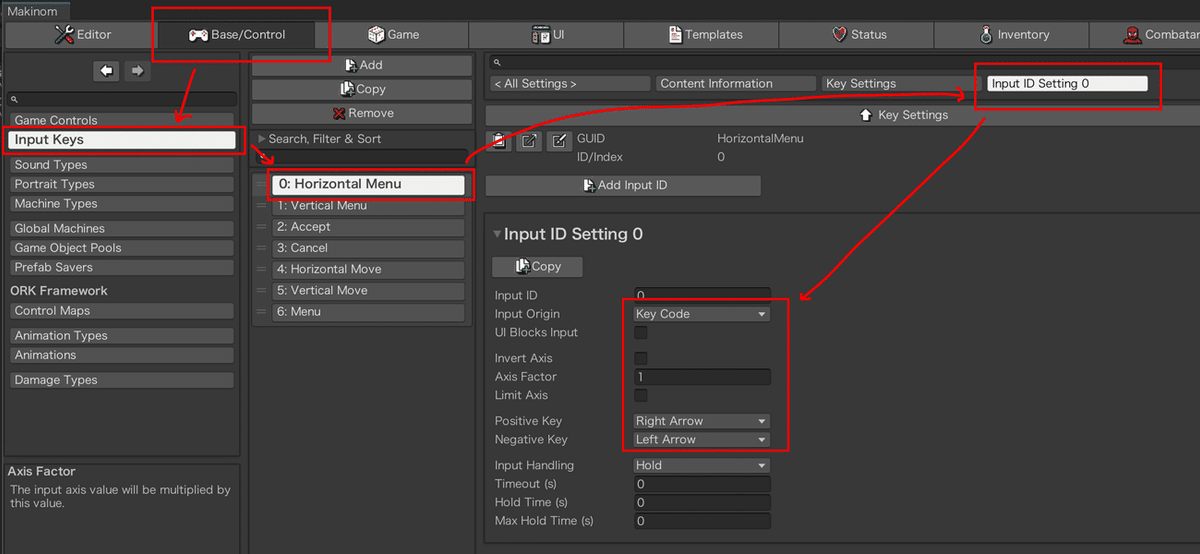
Task: Switch to the Game tab
Action: click(x=393, y=34)
